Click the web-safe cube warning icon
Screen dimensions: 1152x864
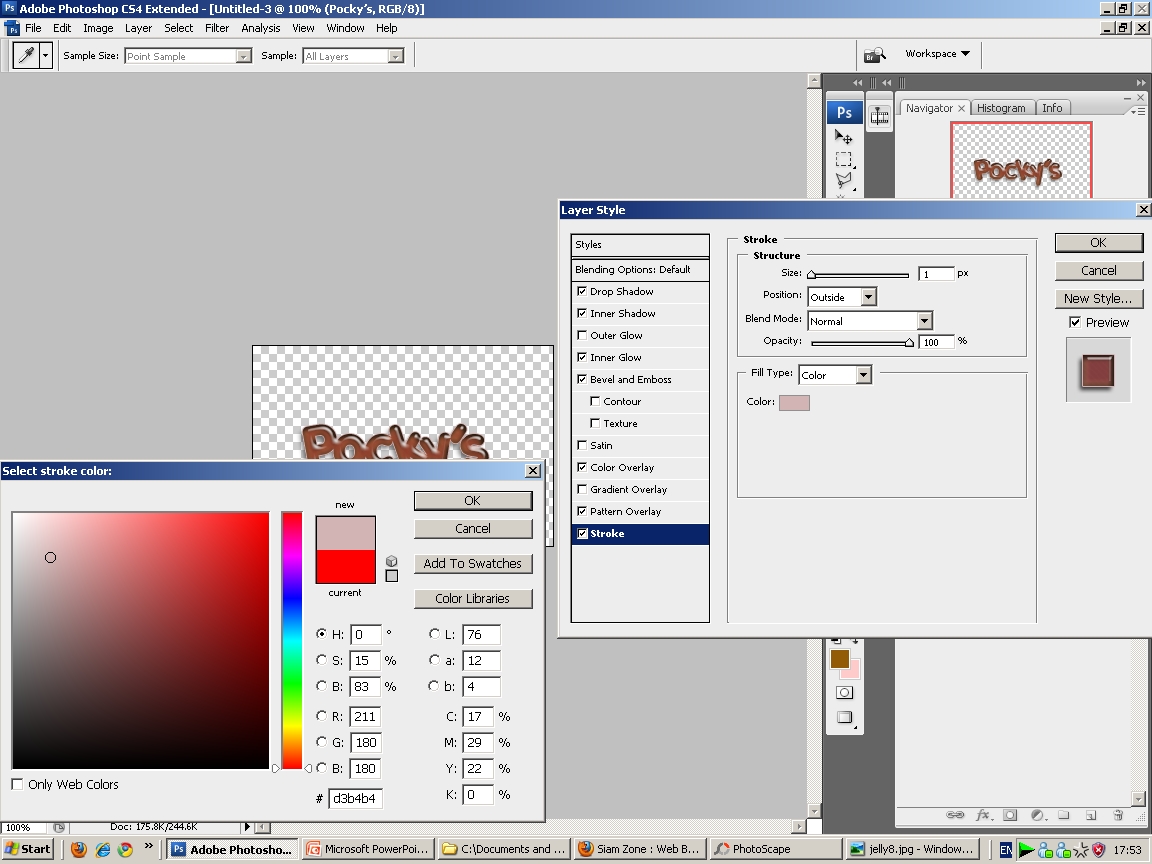(392, 561)
